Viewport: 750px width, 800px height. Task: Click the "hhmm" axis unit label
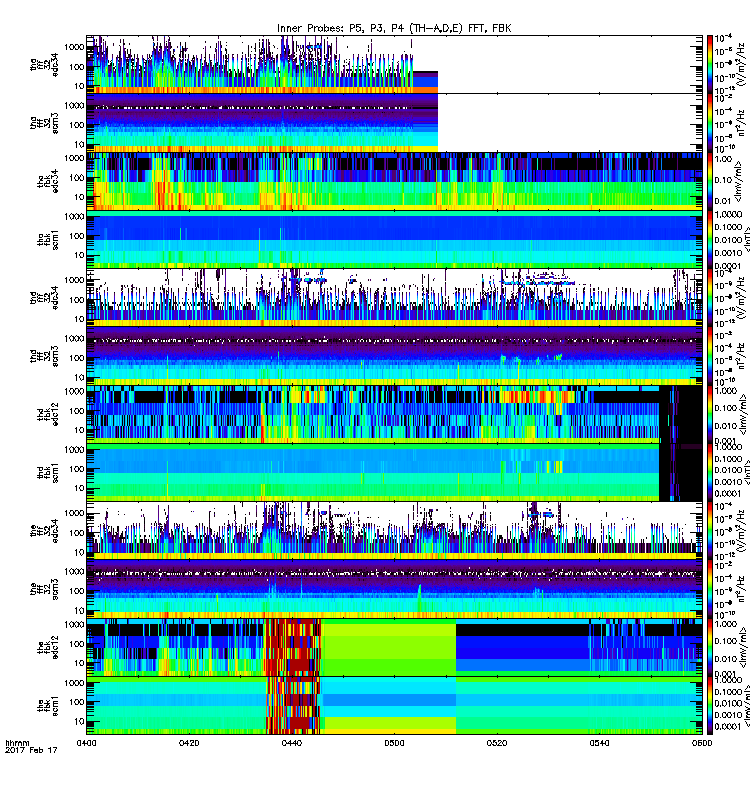tap(17, 743)
